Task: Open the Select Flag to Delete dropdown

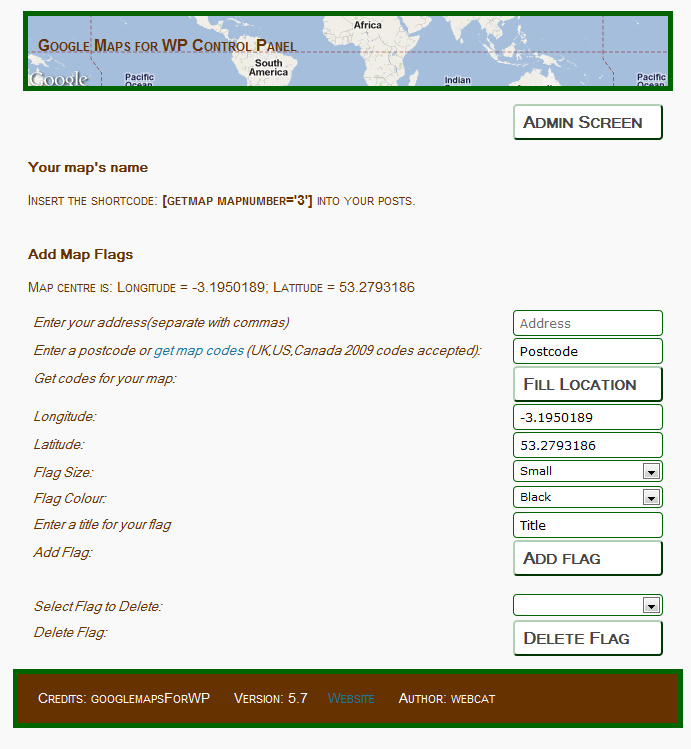Action: [x=588, y=605]
